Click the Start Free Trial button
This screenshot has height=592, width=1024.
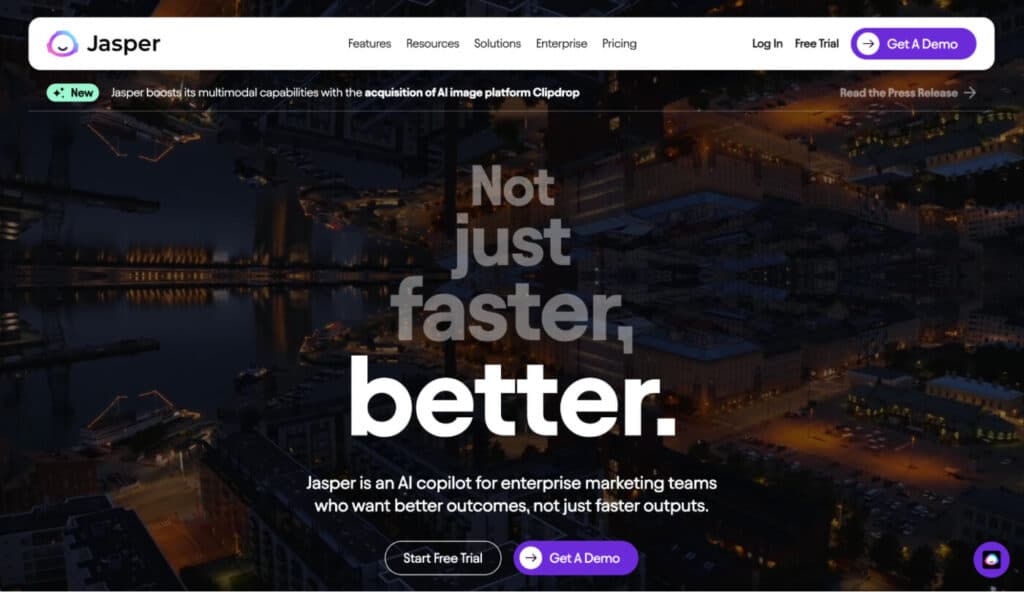(443, 558)
